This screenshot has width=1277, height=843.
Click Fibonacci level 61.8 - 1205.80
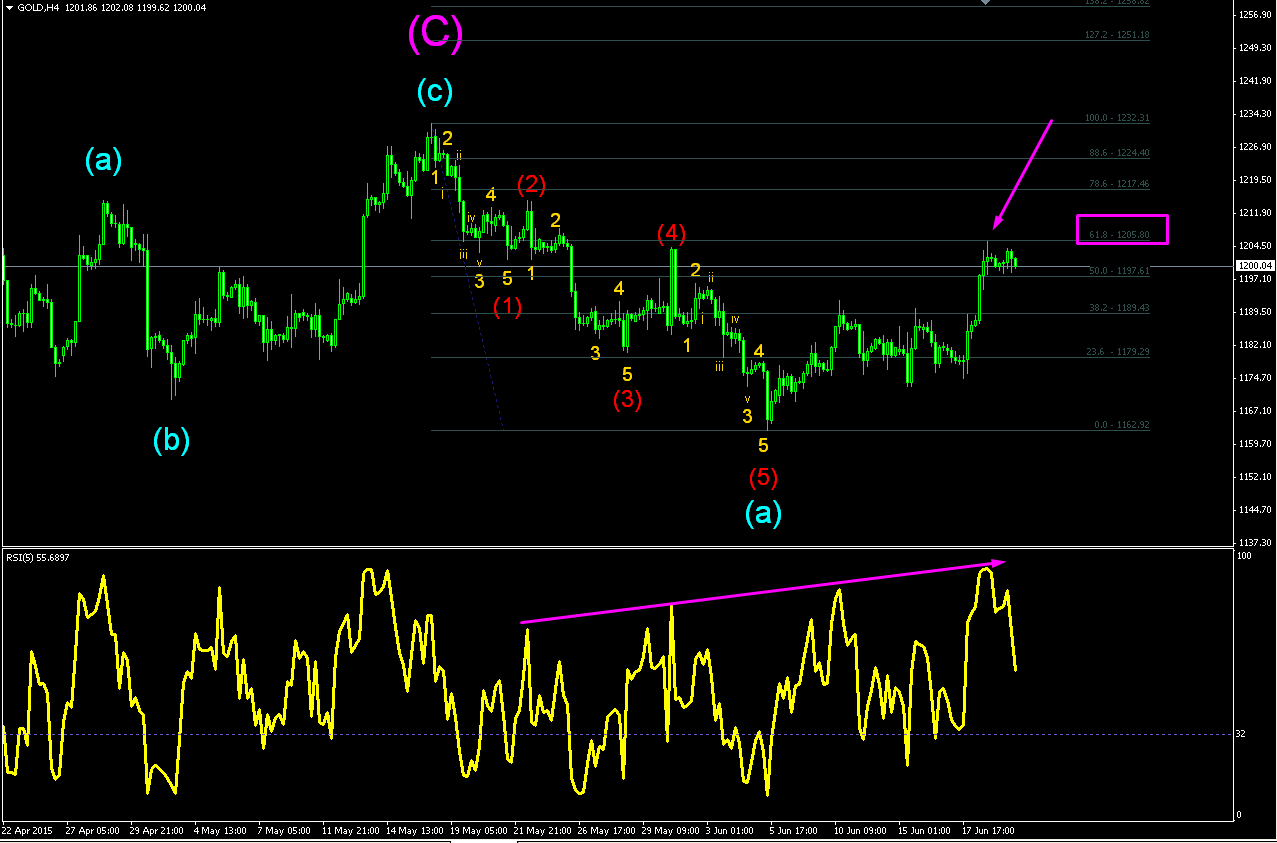tap(1119, 235)
